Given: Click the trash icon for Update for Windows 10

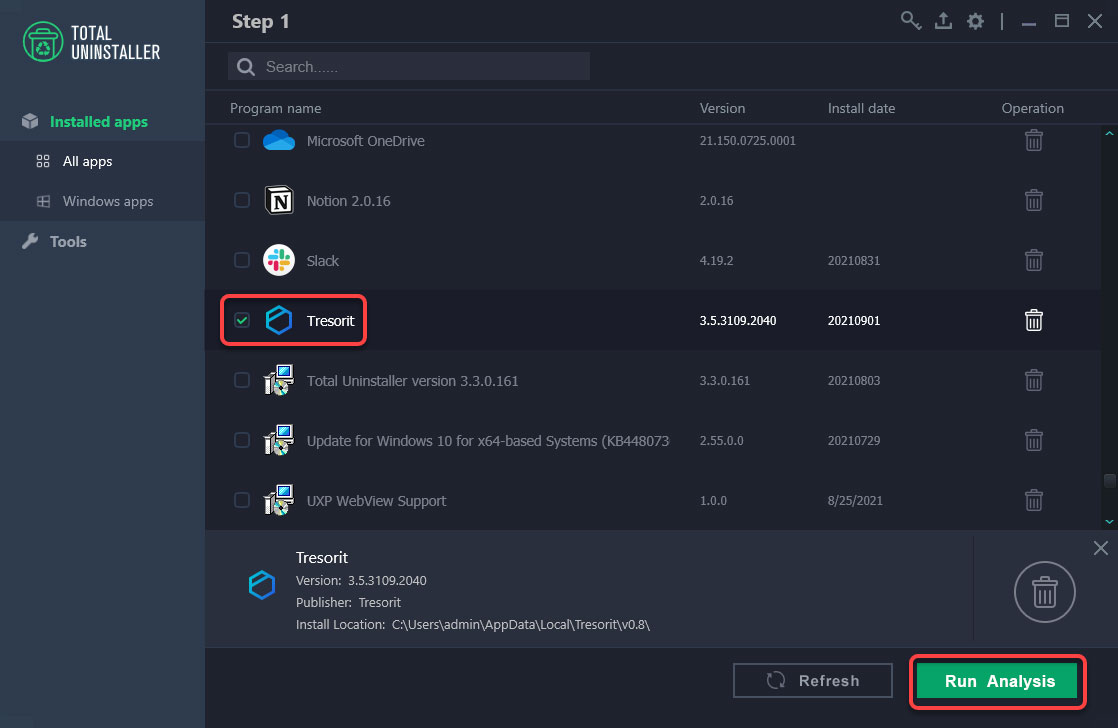Looking at the screenshot, I should coord(1033,440).
